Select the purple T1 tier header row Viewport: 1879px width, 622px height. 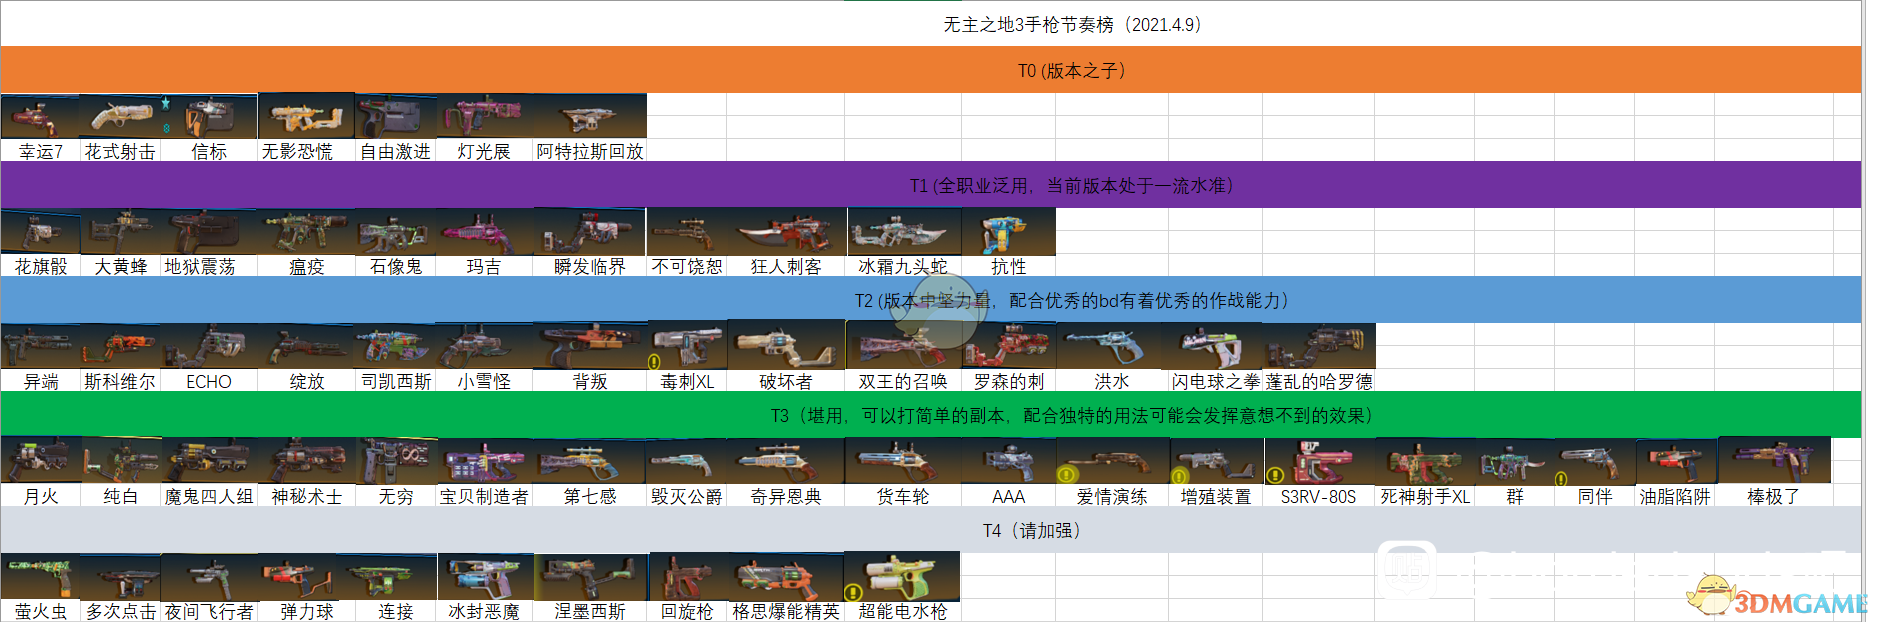coord(931,185)
